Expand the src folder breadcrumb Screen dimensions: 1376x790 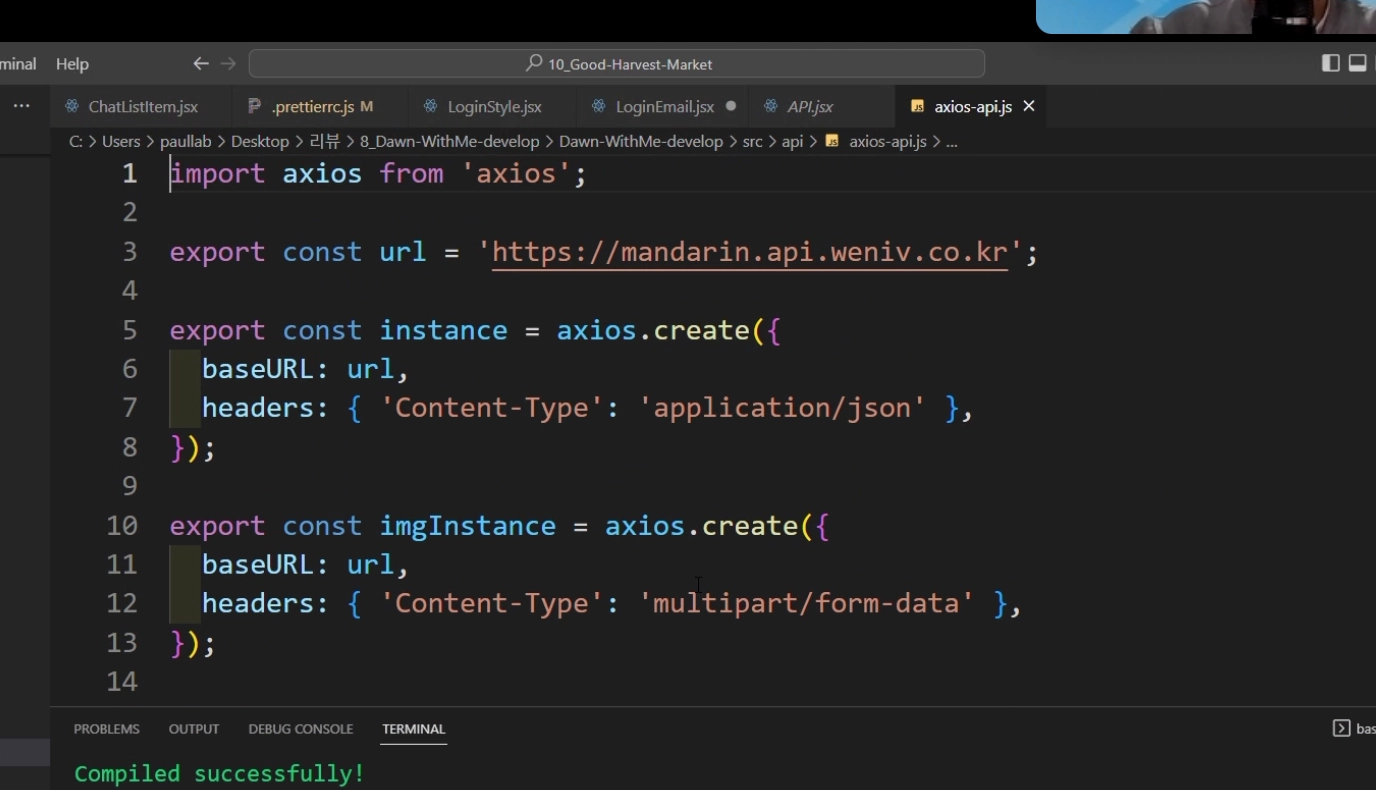[752, 142]
